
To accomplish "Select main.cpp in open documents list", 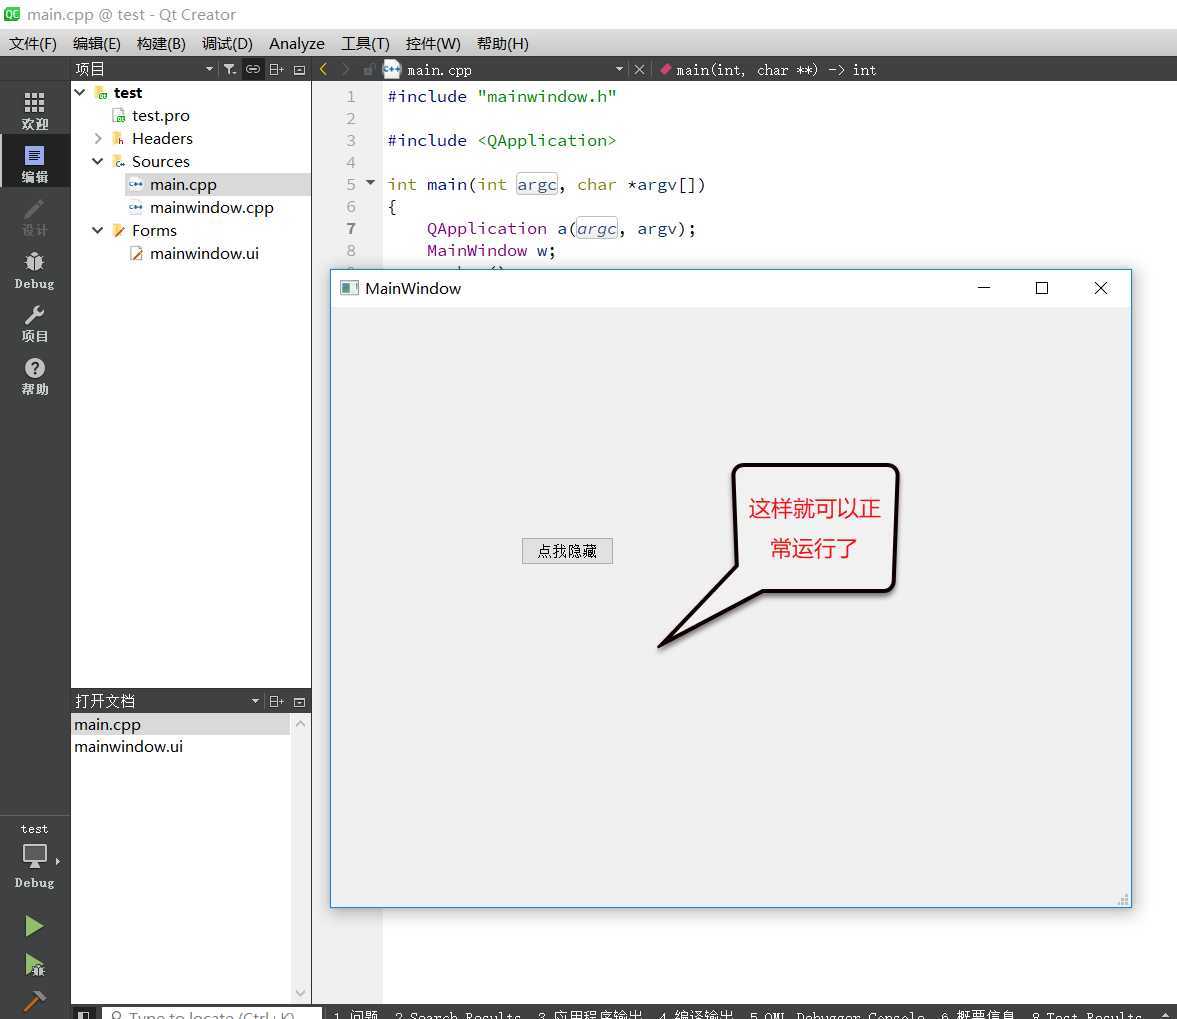I will [180, 725].
